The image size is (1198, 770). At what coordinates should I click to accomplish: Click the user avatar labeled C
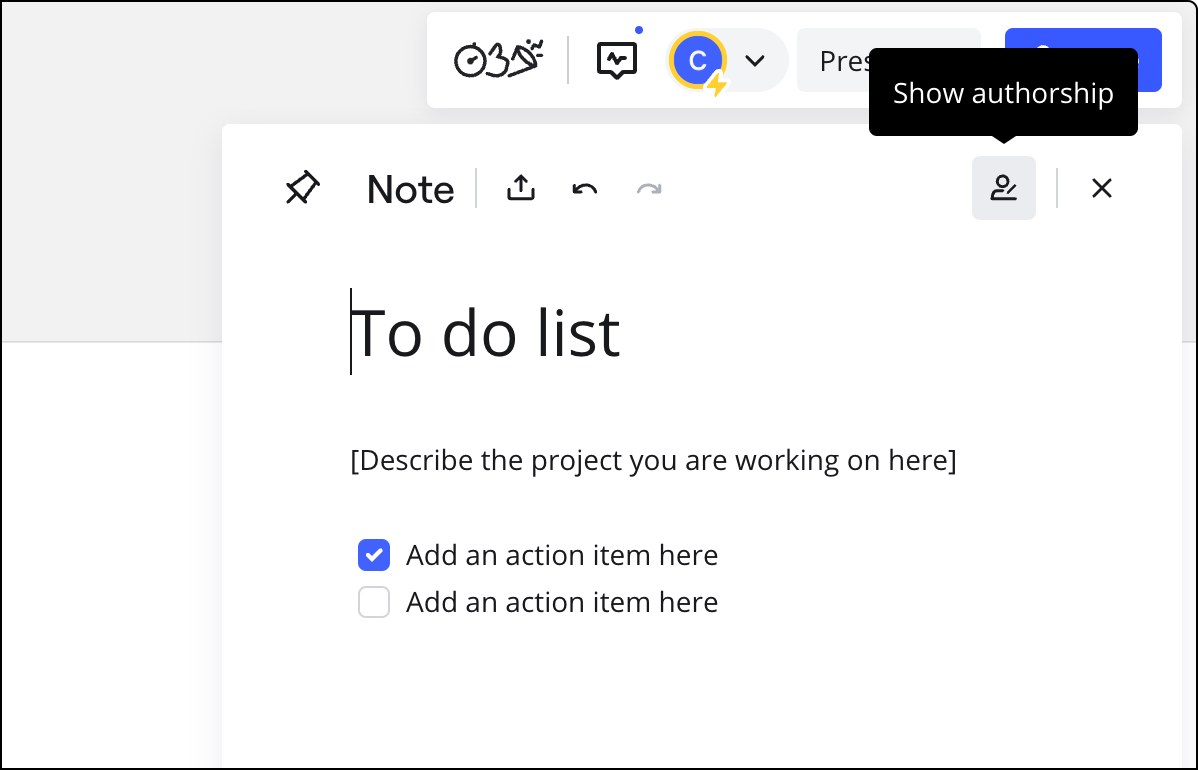point(698,61)
